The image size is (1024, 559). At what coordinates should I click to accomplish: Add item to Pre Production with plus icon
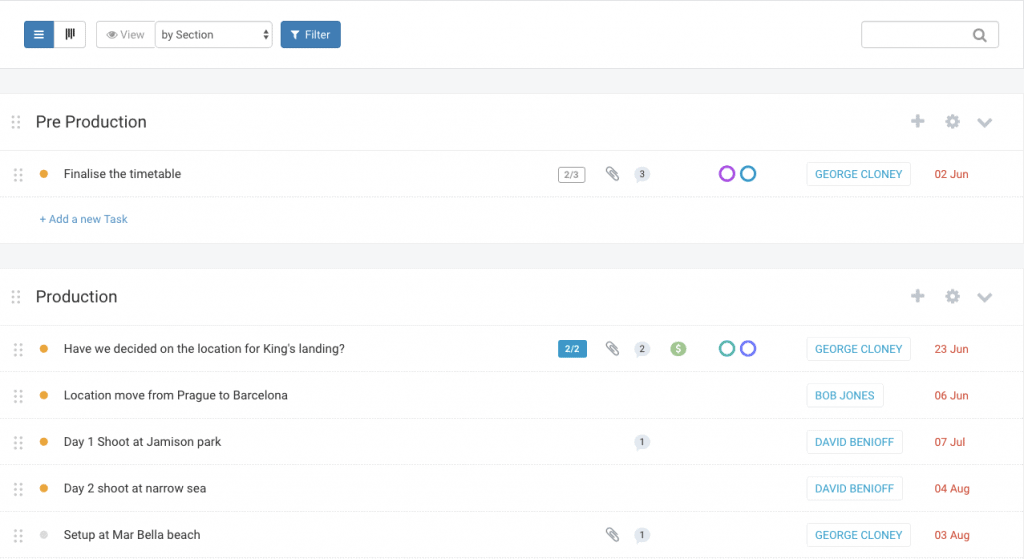coord(918,121)
